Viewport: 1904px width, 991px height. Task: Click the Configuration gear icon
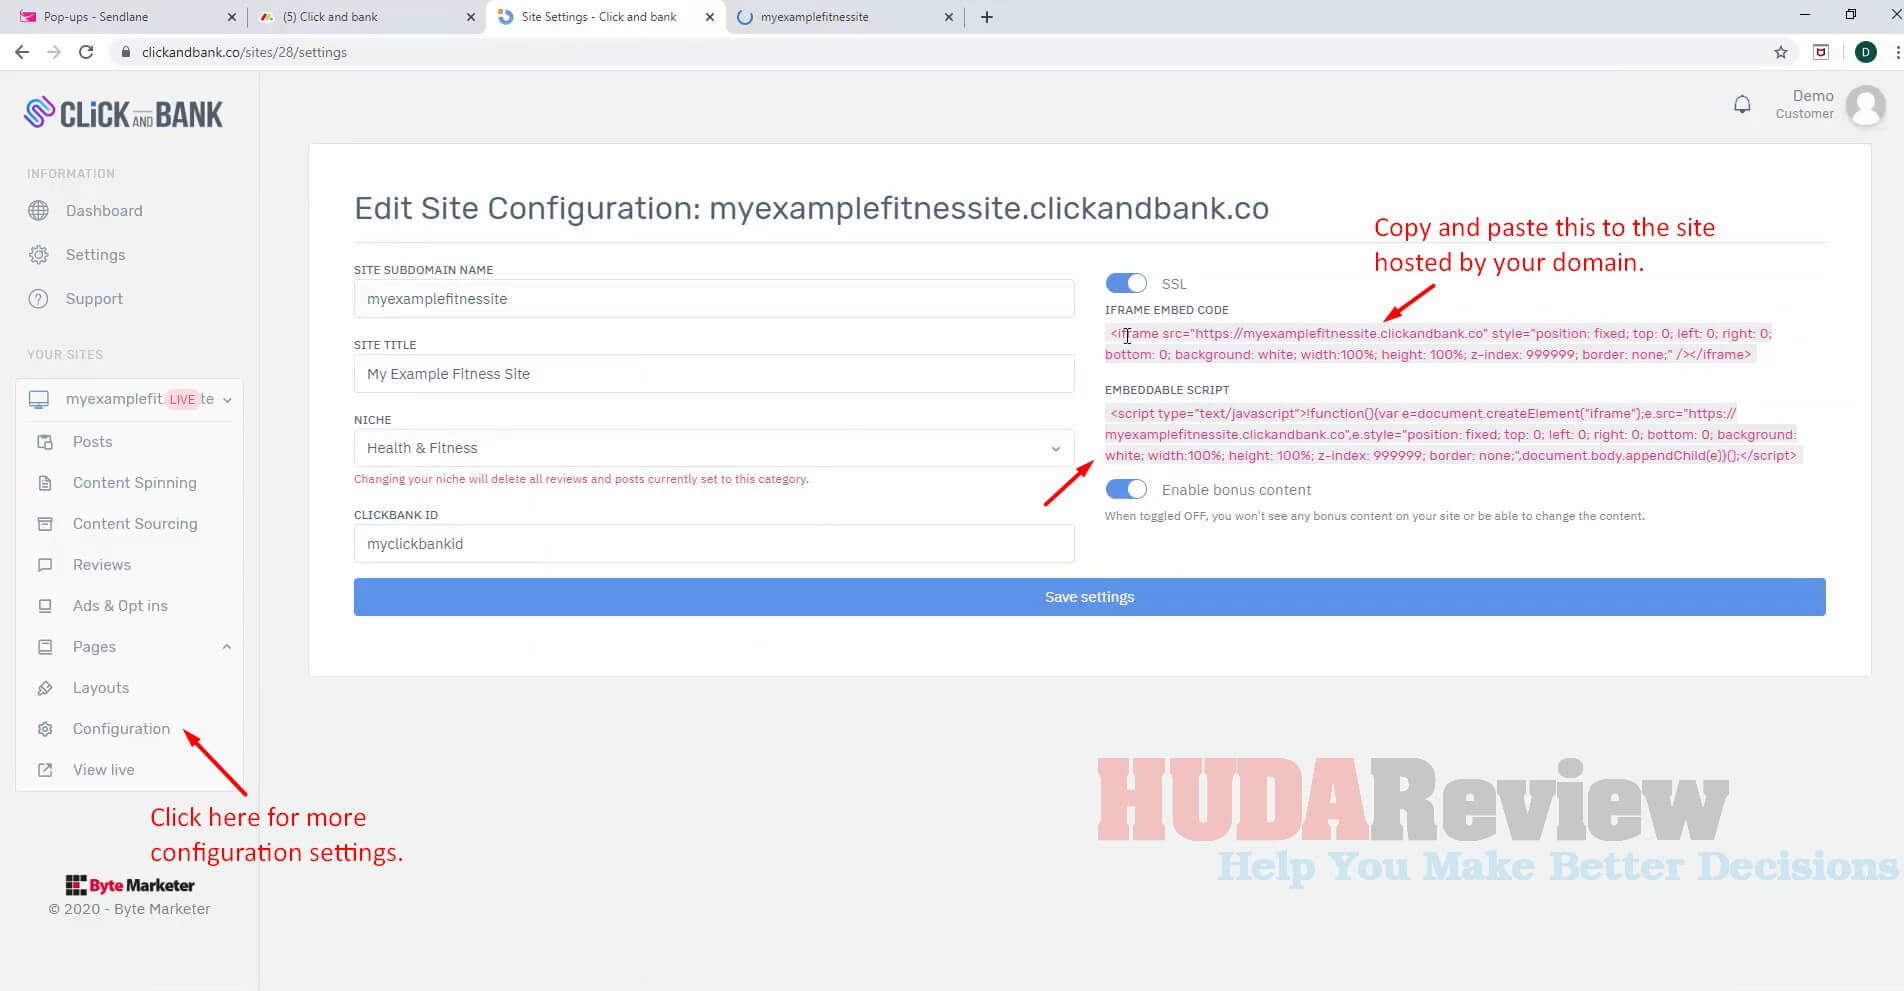click(x=45, y=729)
